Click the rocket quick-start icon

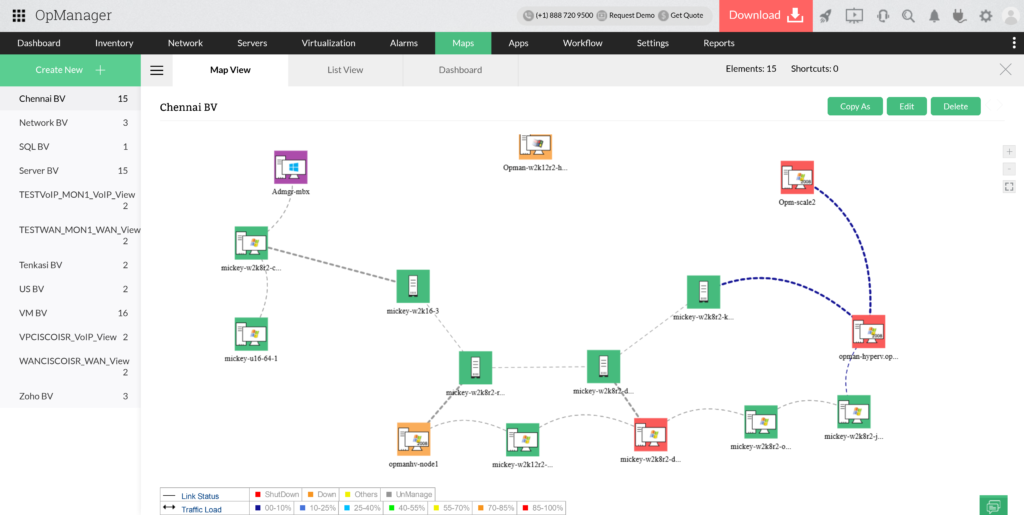pos(826,15)
